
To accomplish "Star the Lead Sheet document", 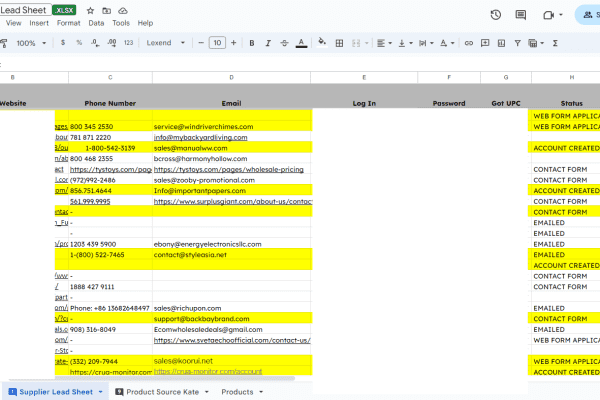I will pyautogui.click(x=90, y=11).
